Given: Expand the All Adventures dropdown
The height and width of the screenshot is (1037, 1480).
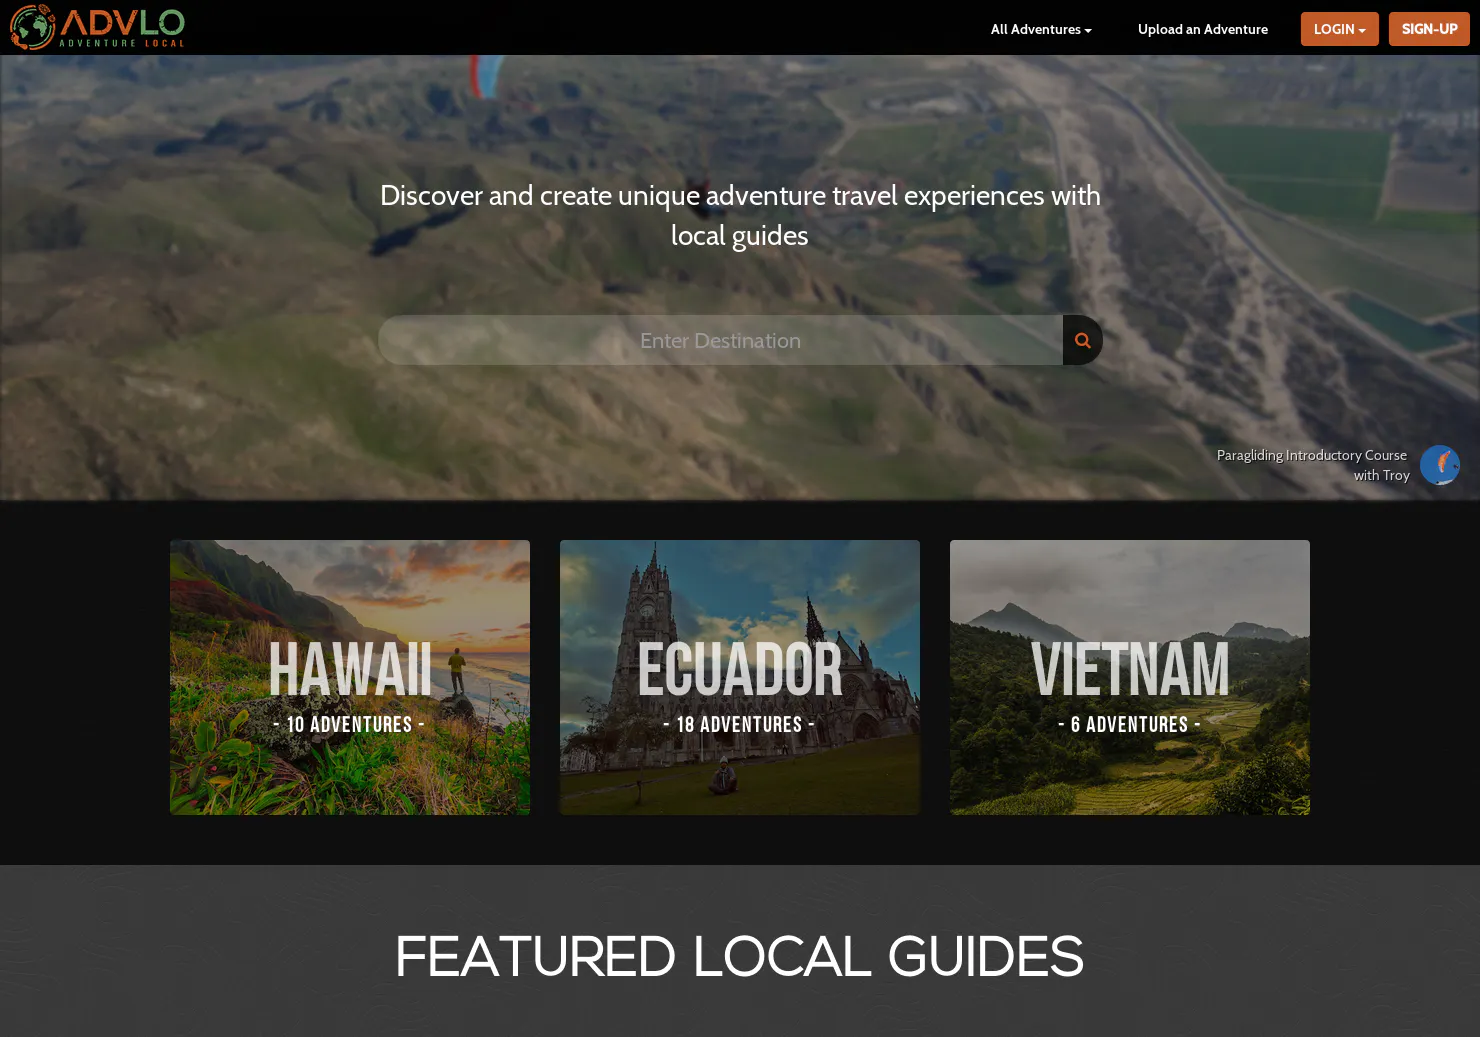Looking at the screenshot, I should (x=1041, y=29).
